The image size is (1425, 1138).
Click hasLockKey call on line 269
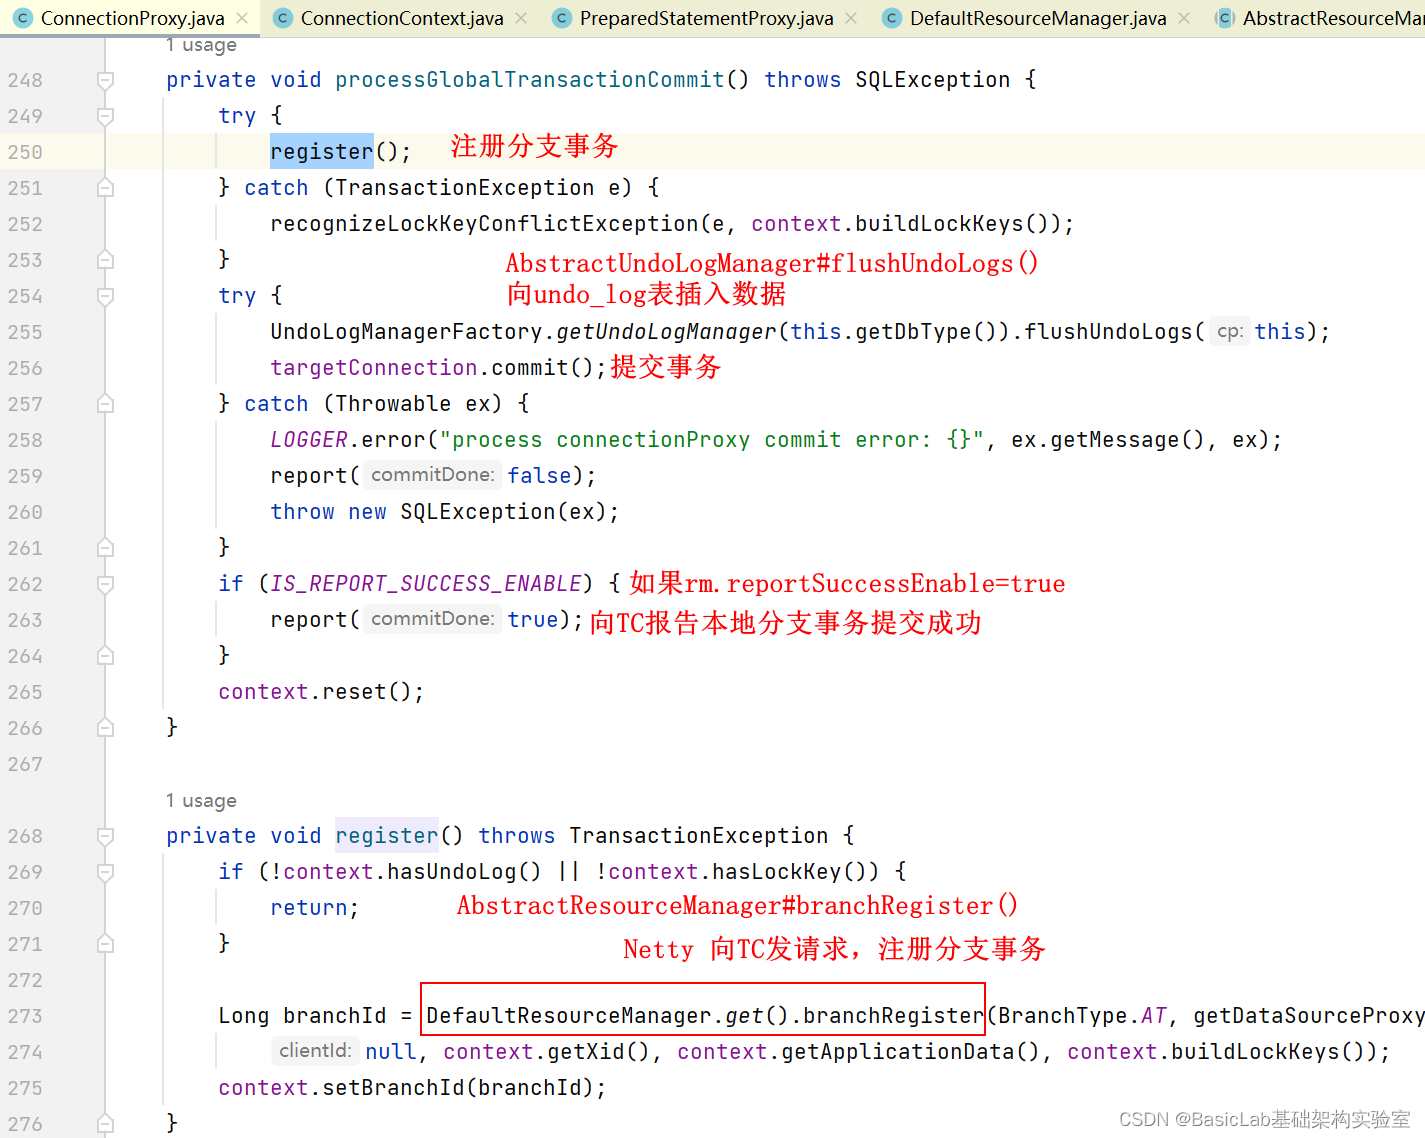click(x=777, y=872)
